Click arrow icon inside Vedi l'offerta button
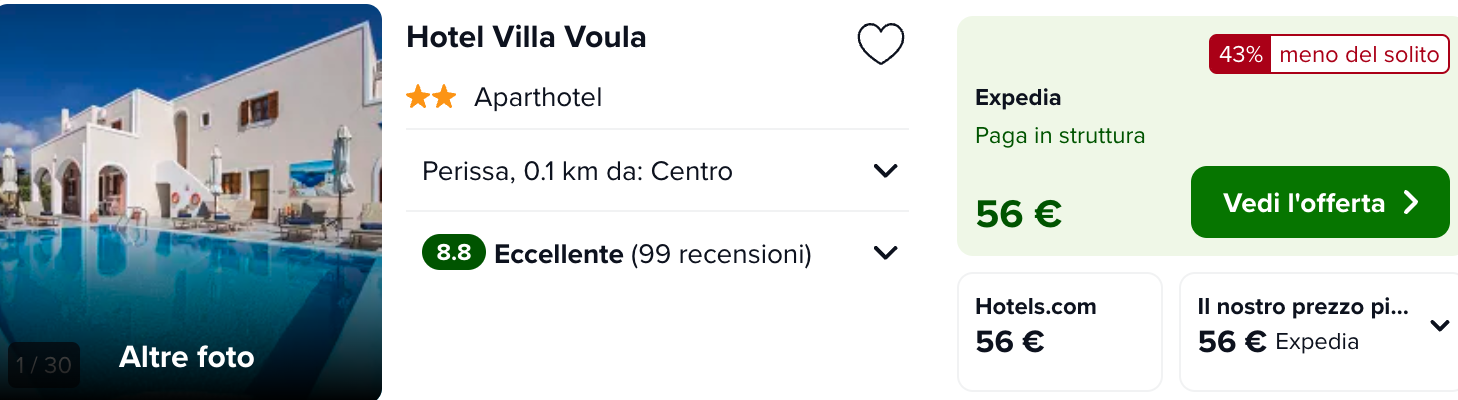1458x400 pixels. [x=1411, y=203]
